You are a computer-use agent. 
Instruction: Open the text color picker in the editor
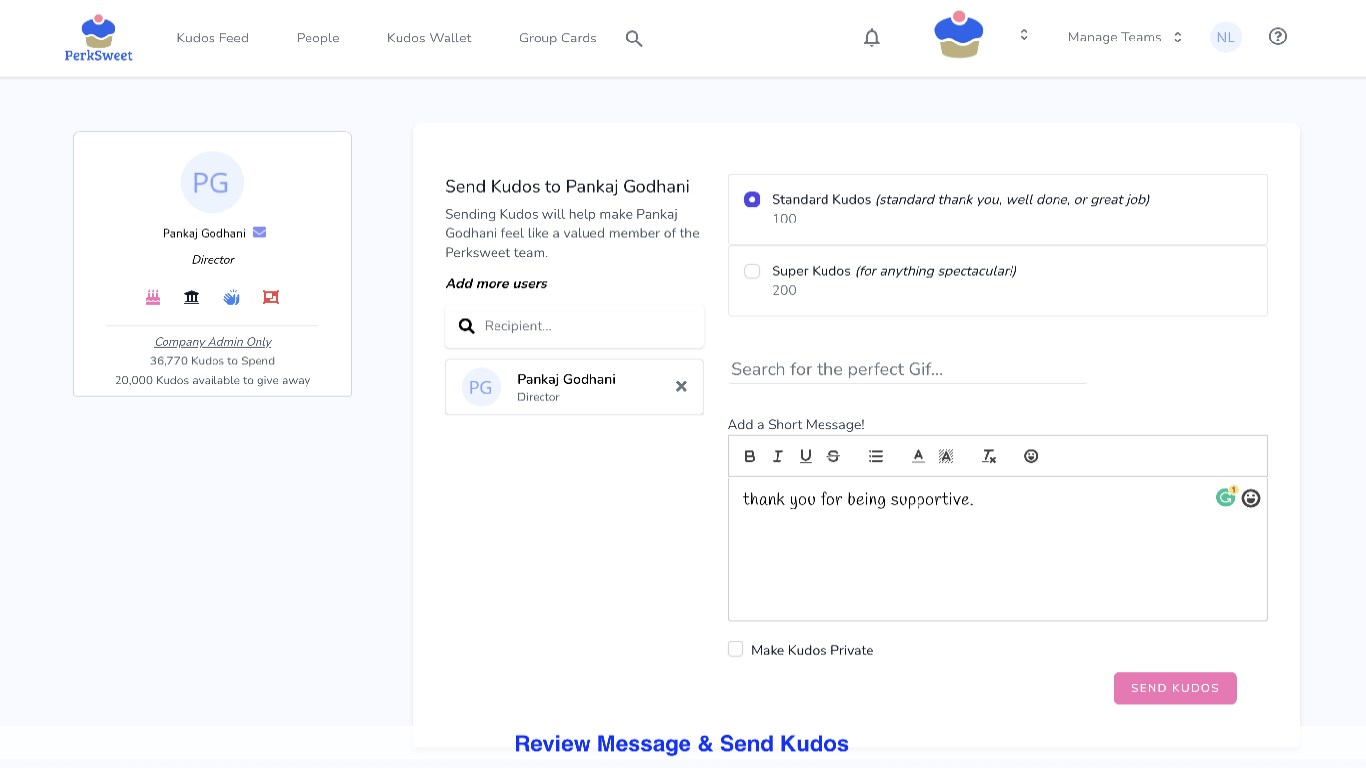coord(918,456)
